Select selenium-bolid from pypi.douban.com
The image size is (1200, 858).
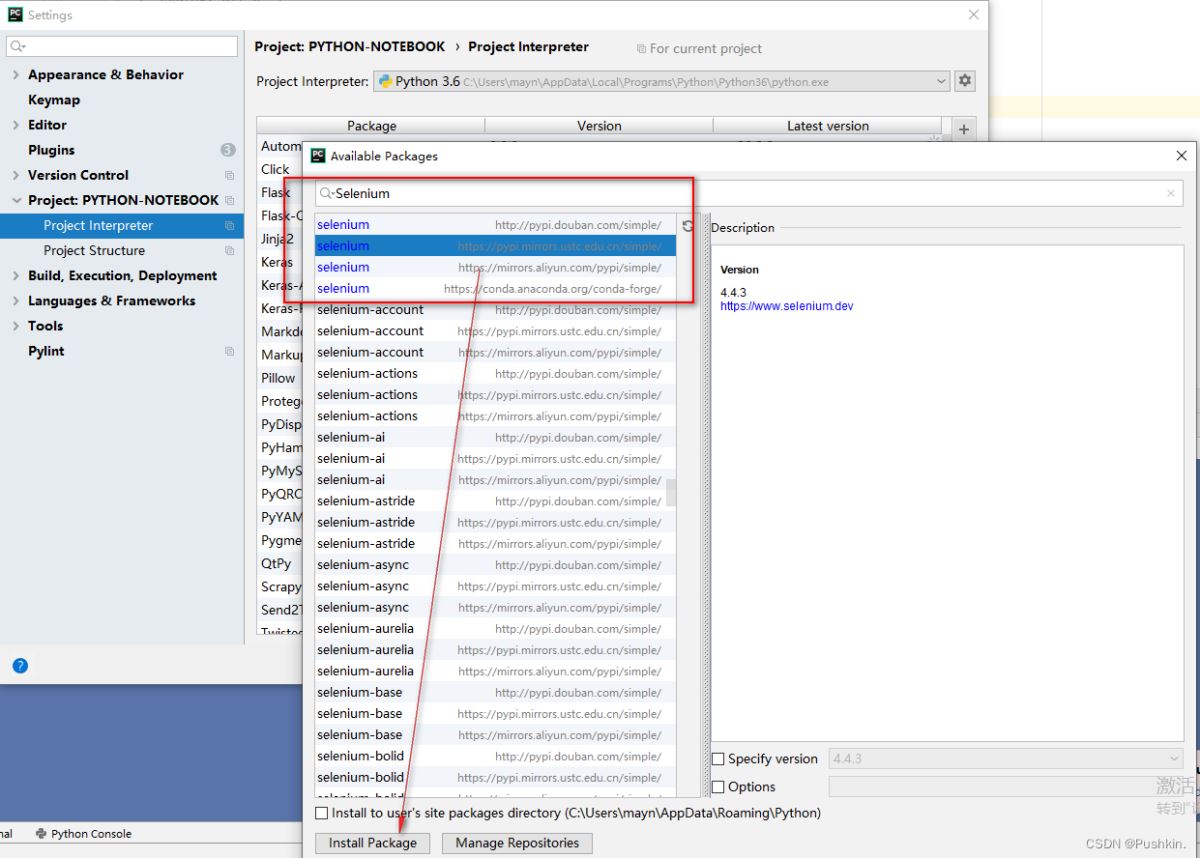point(495,756)
